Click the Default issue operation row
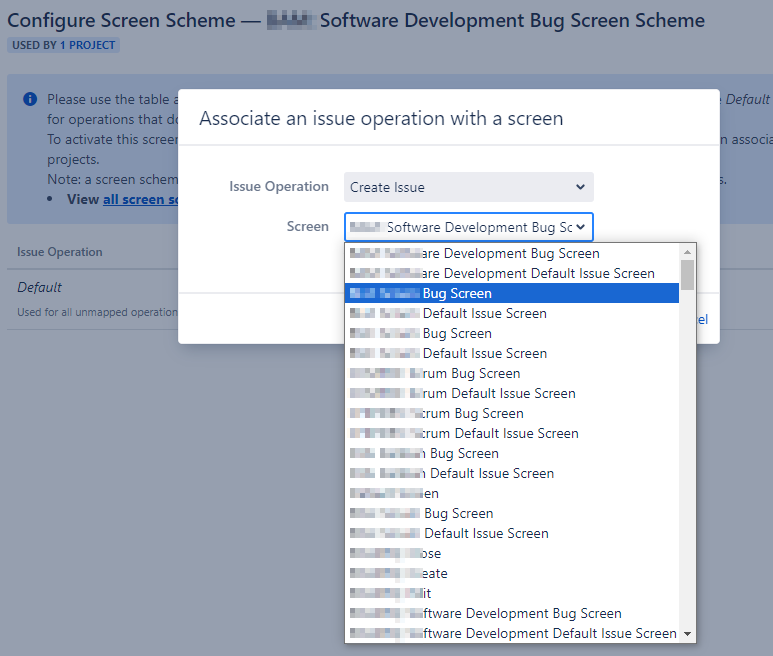Image resolution: width=773 pixels, height=656 pixels. click(x=40, y=287)
